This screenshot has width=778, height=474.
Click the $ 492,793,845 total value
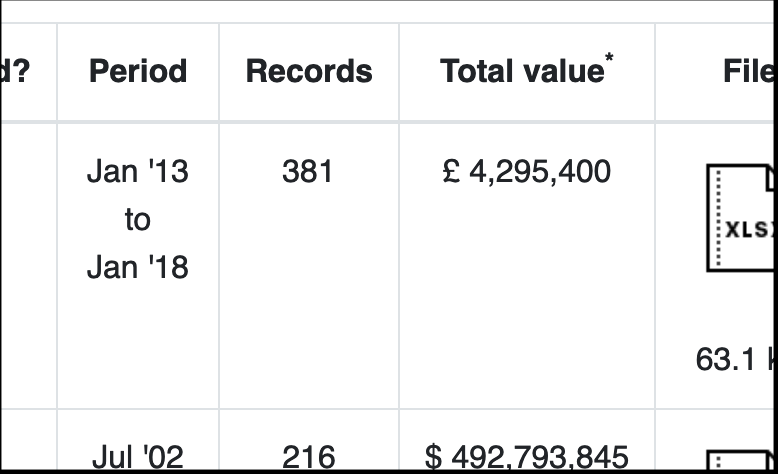click(x=526, y=457)
